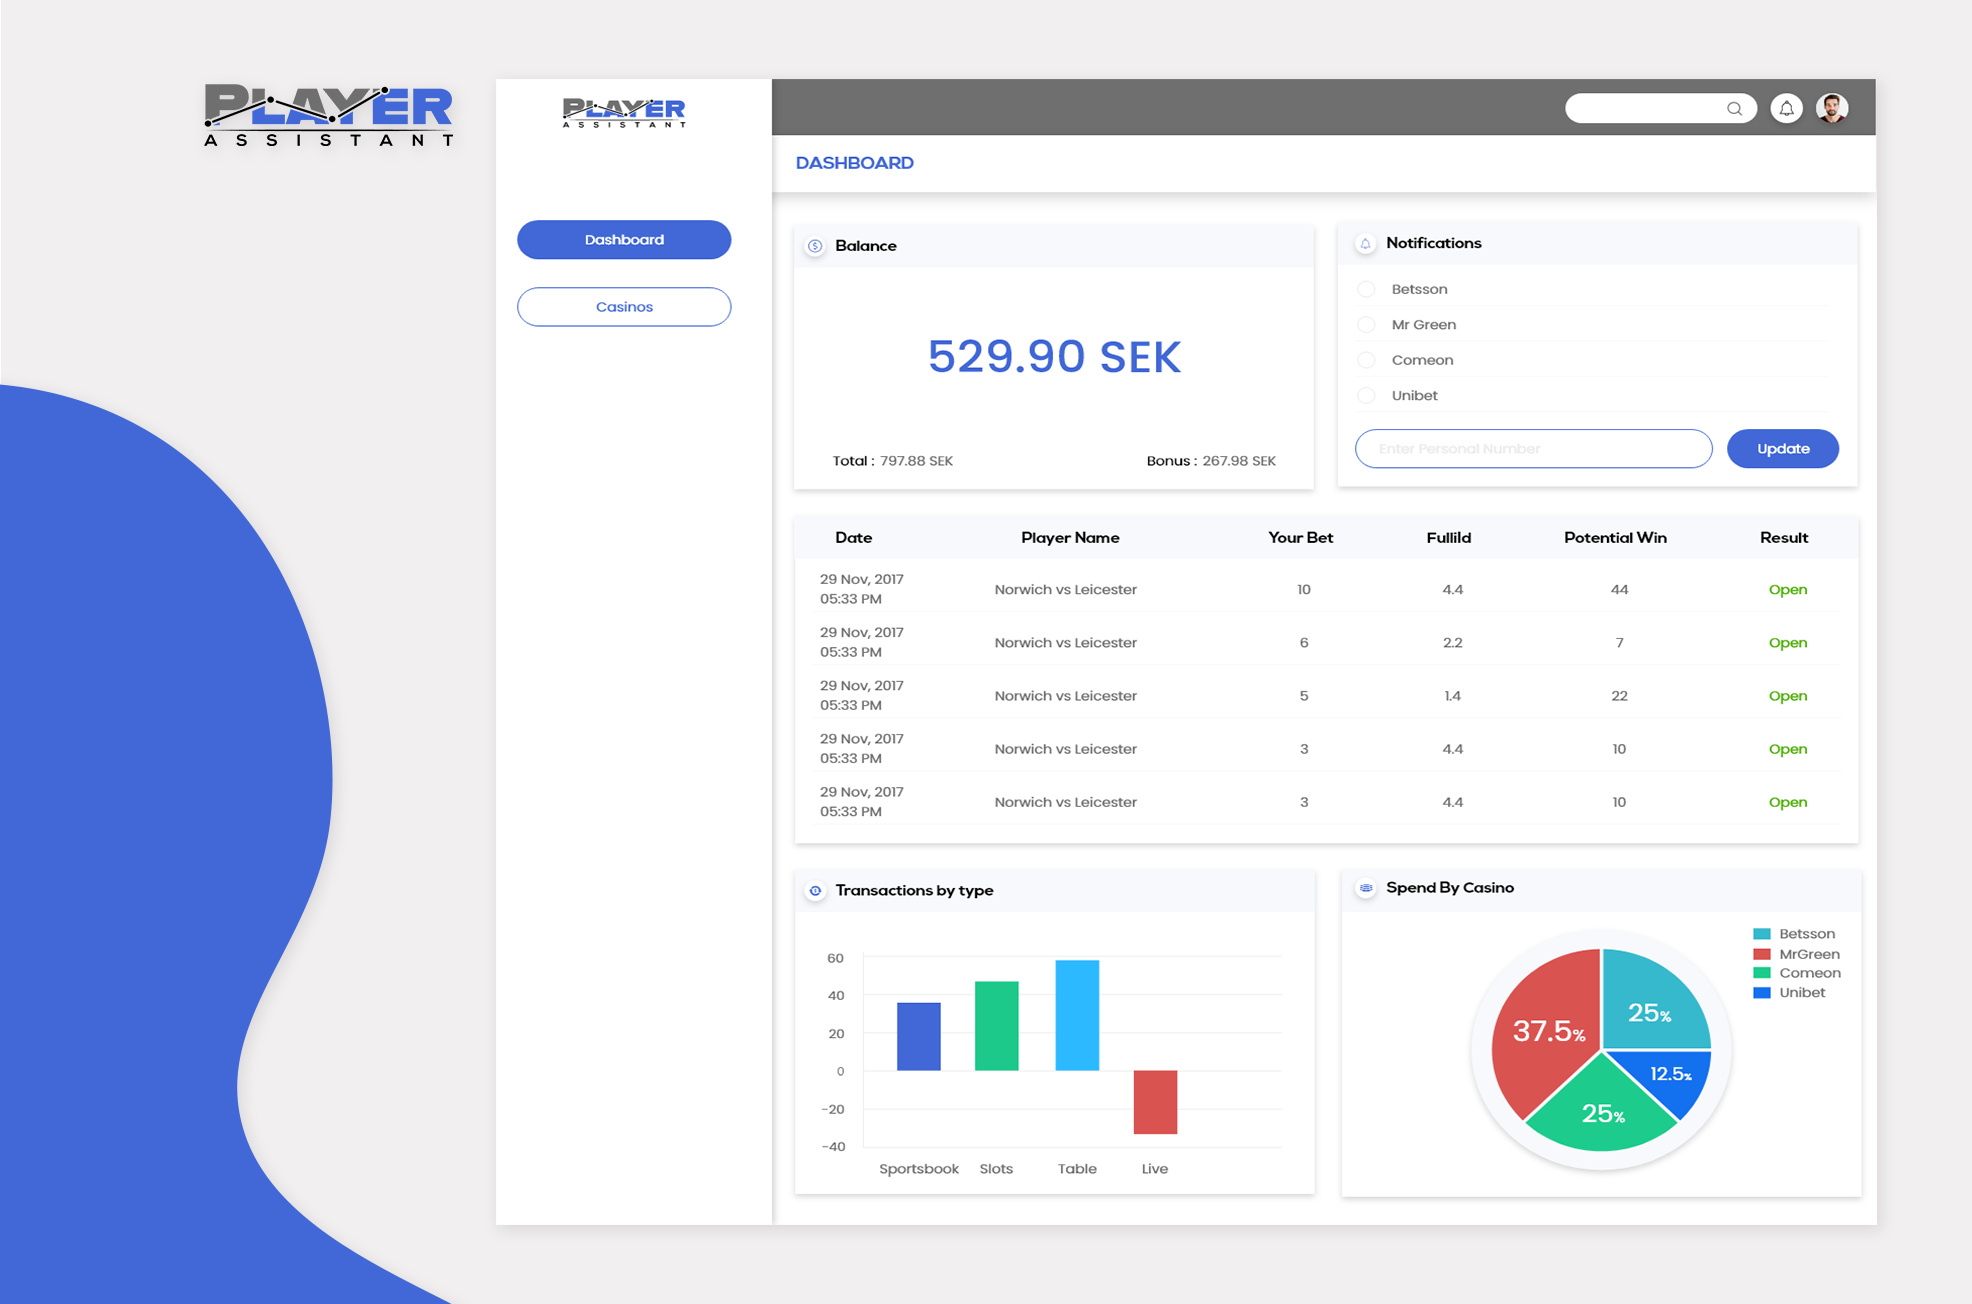Open the Casinos menu item
Screen dimensions: 1972x1304
pyautogui.click(x=624, y=307)
